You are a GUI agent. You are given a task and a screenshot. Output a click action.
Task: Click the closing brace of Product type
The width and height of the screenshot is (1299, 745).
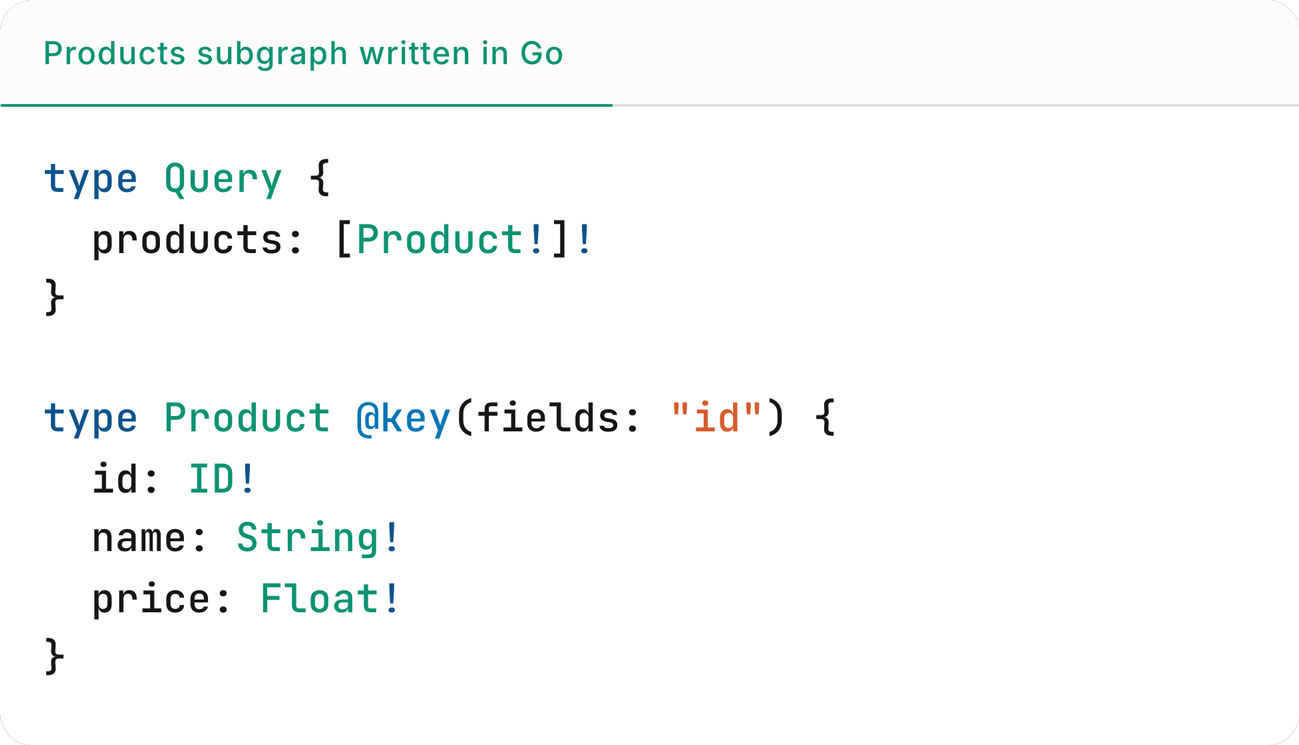pos(55,657)
